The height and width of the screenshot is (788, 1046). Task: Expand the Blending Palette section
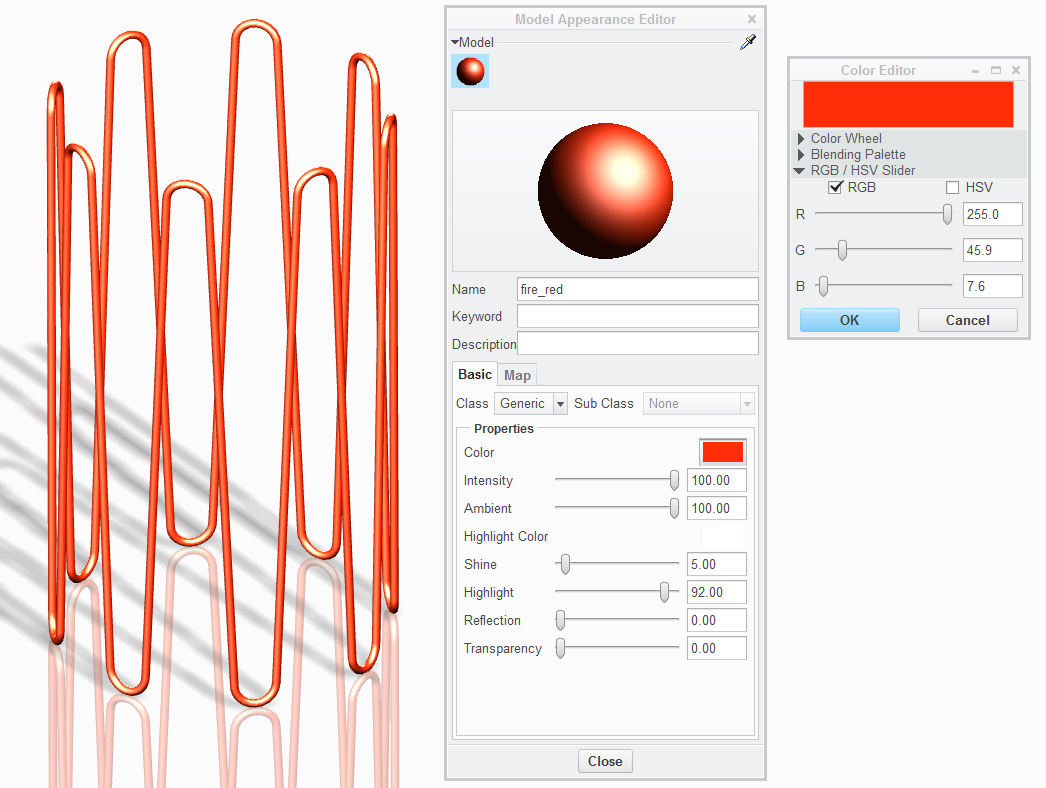tap(801, 155)
